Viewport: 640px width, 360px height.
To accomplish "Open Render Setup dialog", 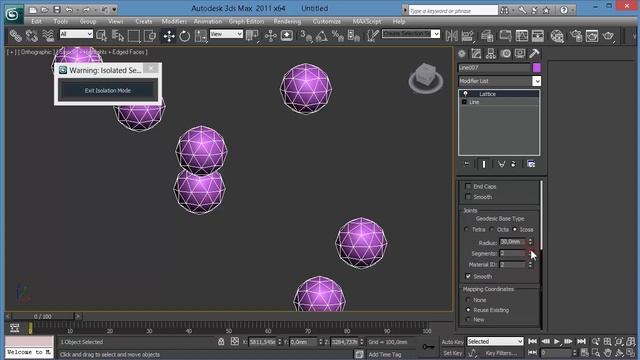I will tap(576, 36).
